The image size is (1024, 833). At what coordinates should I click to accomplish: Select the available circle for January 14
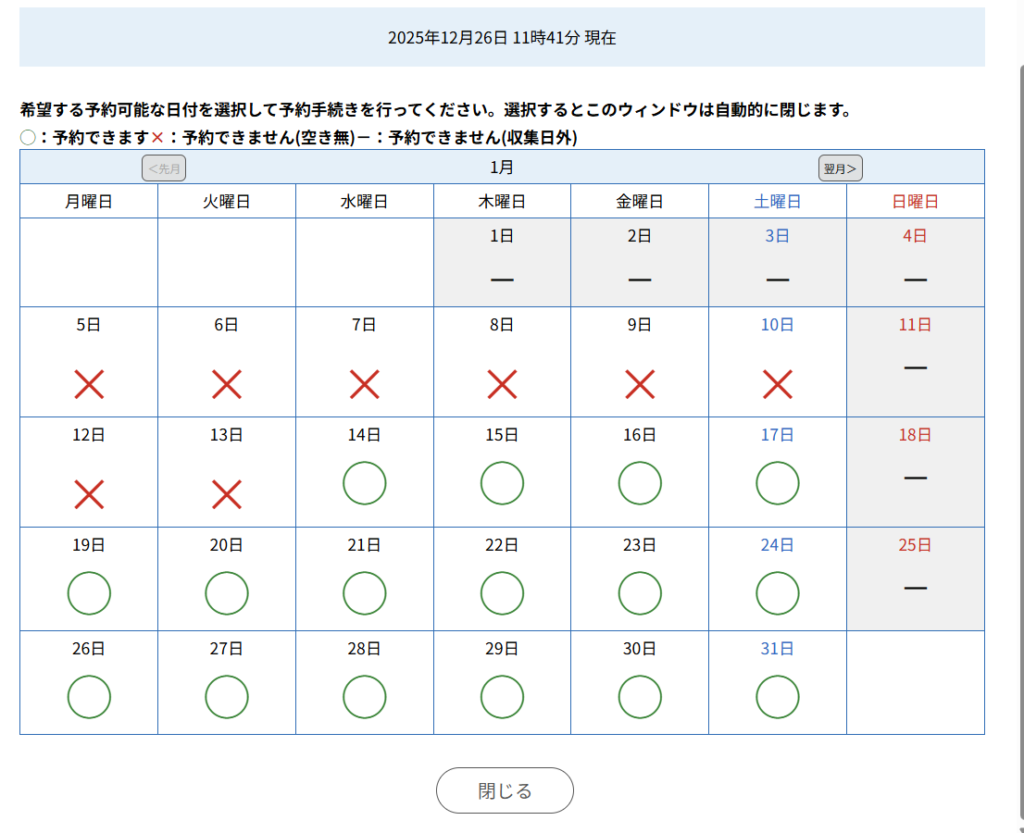364,483
